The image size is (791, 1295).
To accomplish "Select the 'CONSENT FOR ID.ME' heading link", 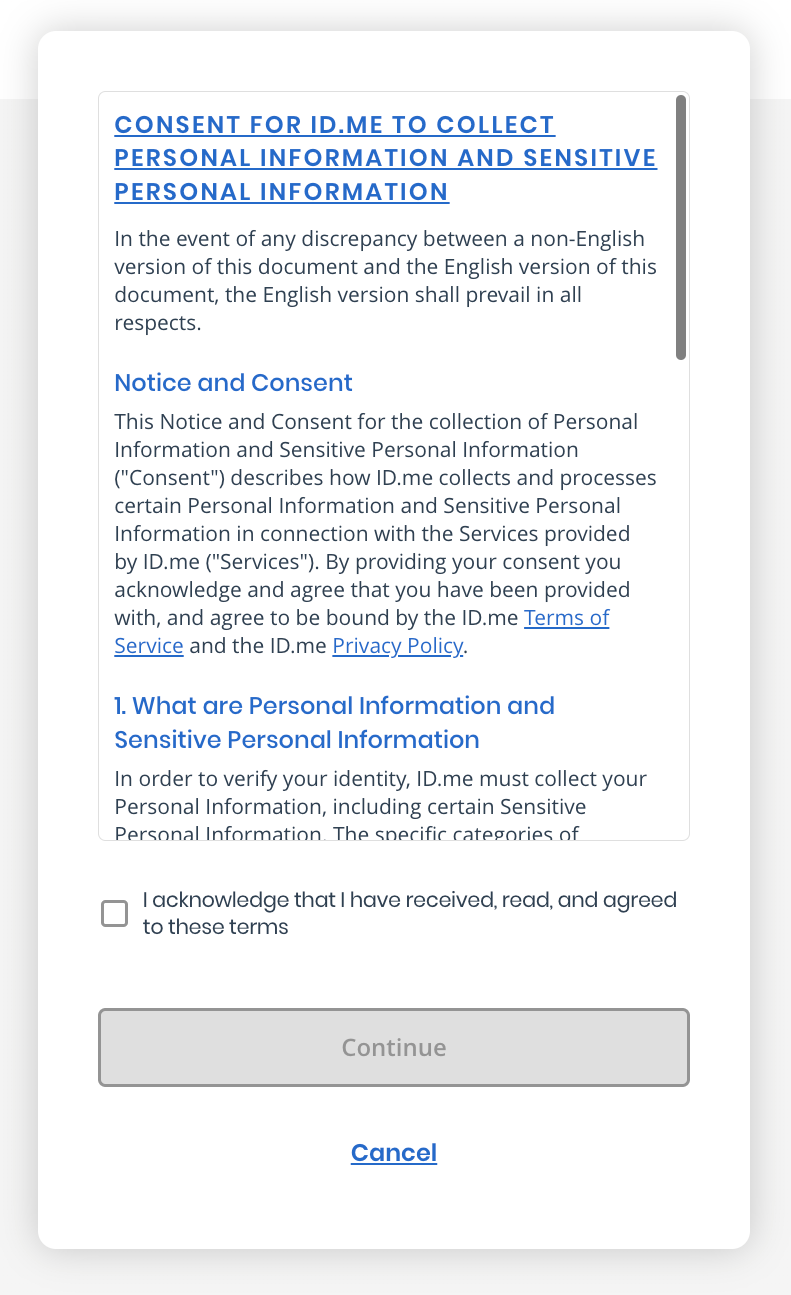I will (x=385, y=158).
